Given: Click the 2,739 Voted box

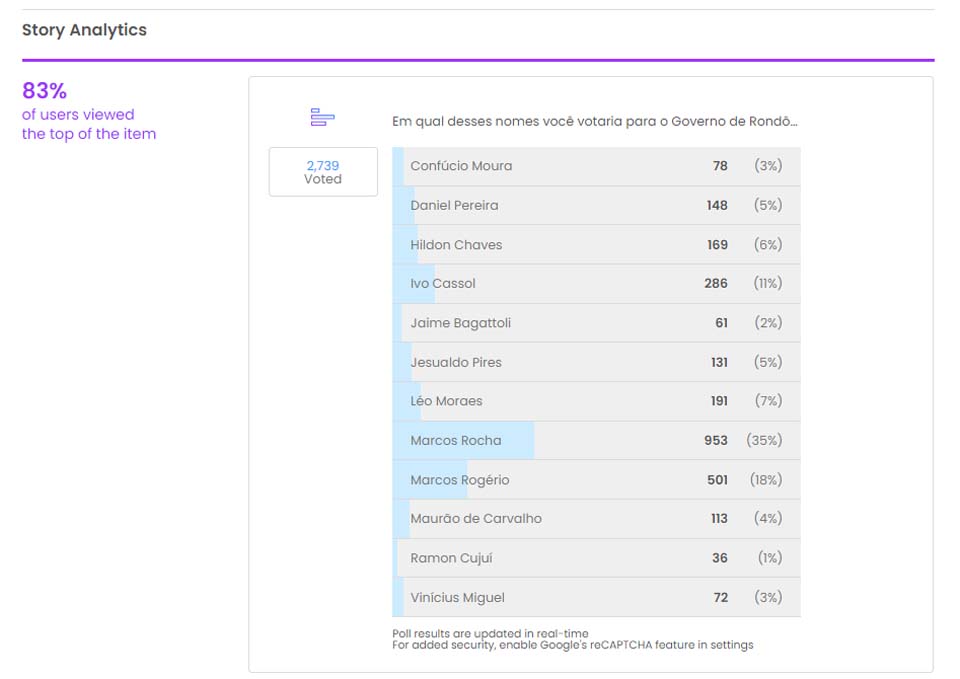Looking at the screenshot, I should point(323,172).
